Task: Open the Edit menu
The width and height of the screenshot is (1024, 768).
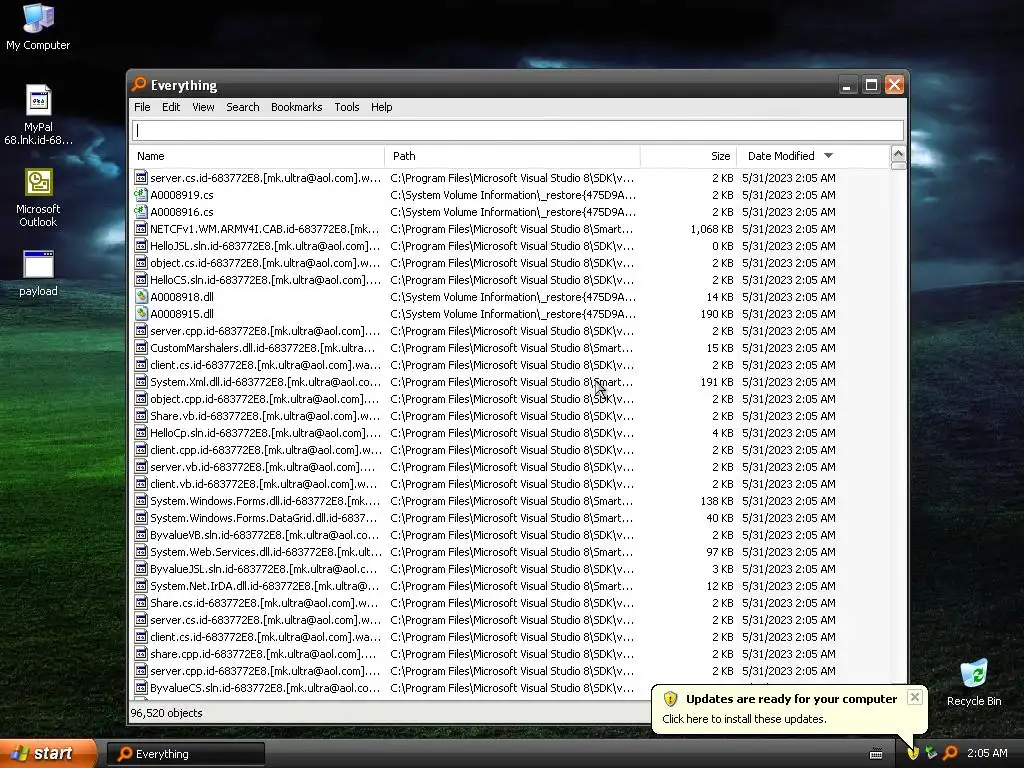Action: (171, 107)
